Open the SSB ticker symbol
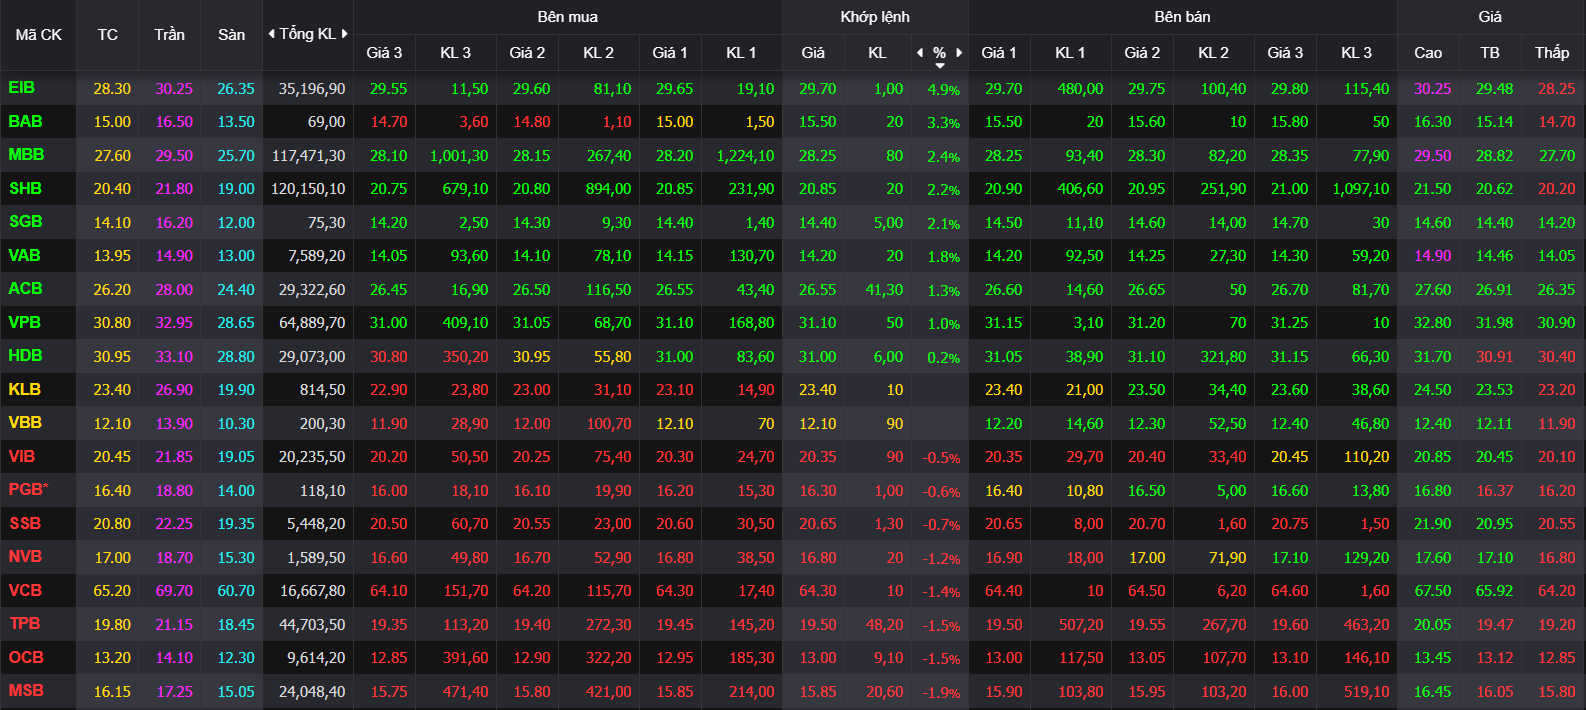The height and width of the screenshot is (710, 1586). pyautogui.click(x=25, y=523)
